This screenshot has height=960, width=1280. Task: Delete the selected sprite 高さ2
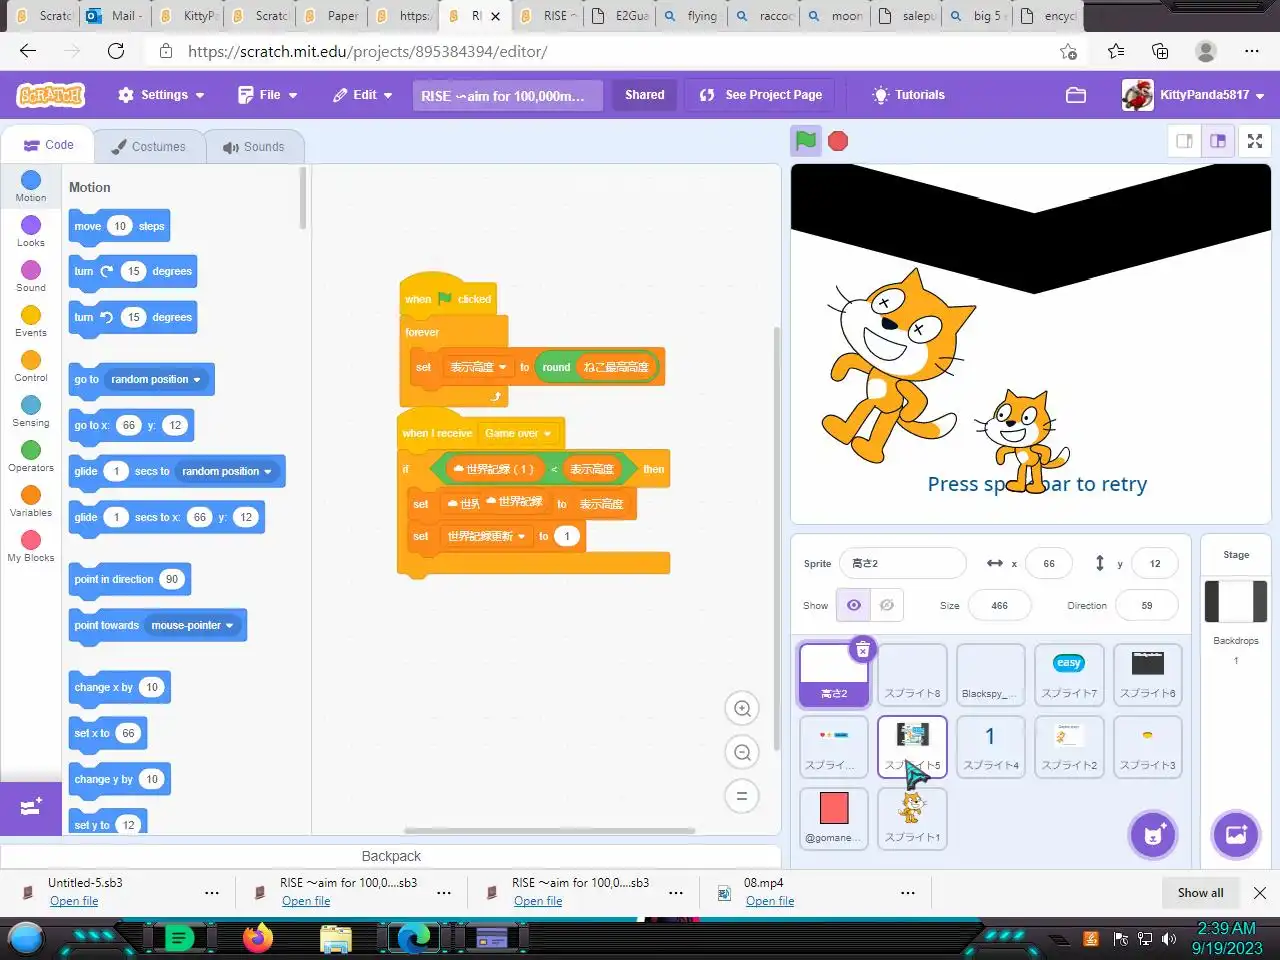tap(862, 650)
